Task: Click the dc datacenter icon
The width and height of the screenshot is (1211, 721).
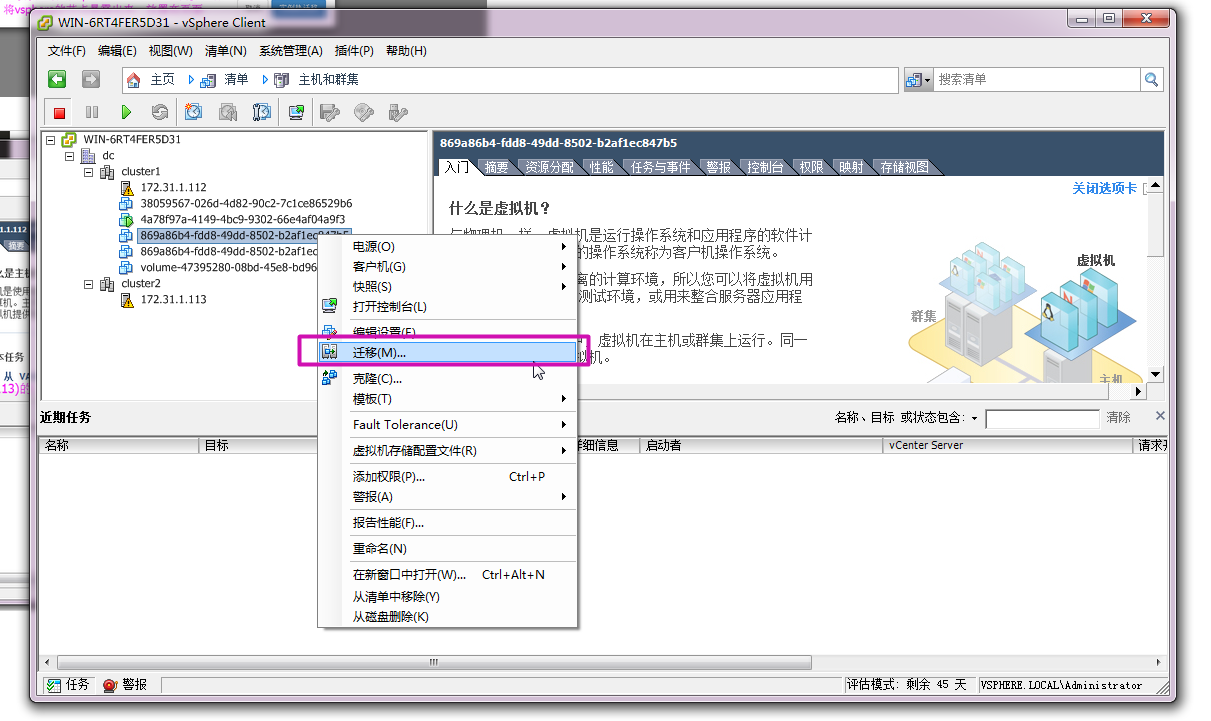Action: point(88,156)
